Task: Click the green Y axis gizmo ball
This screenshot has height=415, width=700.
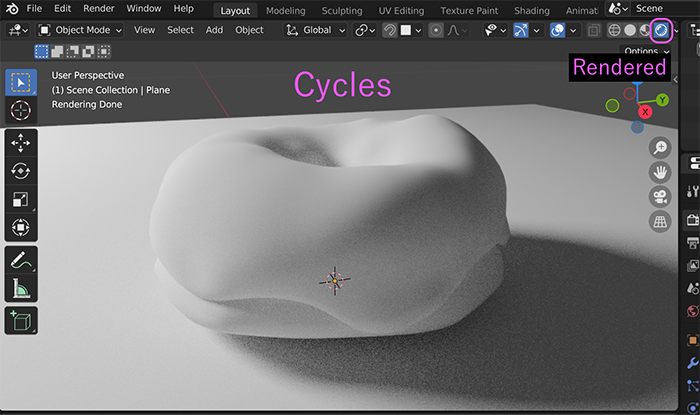Action: click(662, 100)
